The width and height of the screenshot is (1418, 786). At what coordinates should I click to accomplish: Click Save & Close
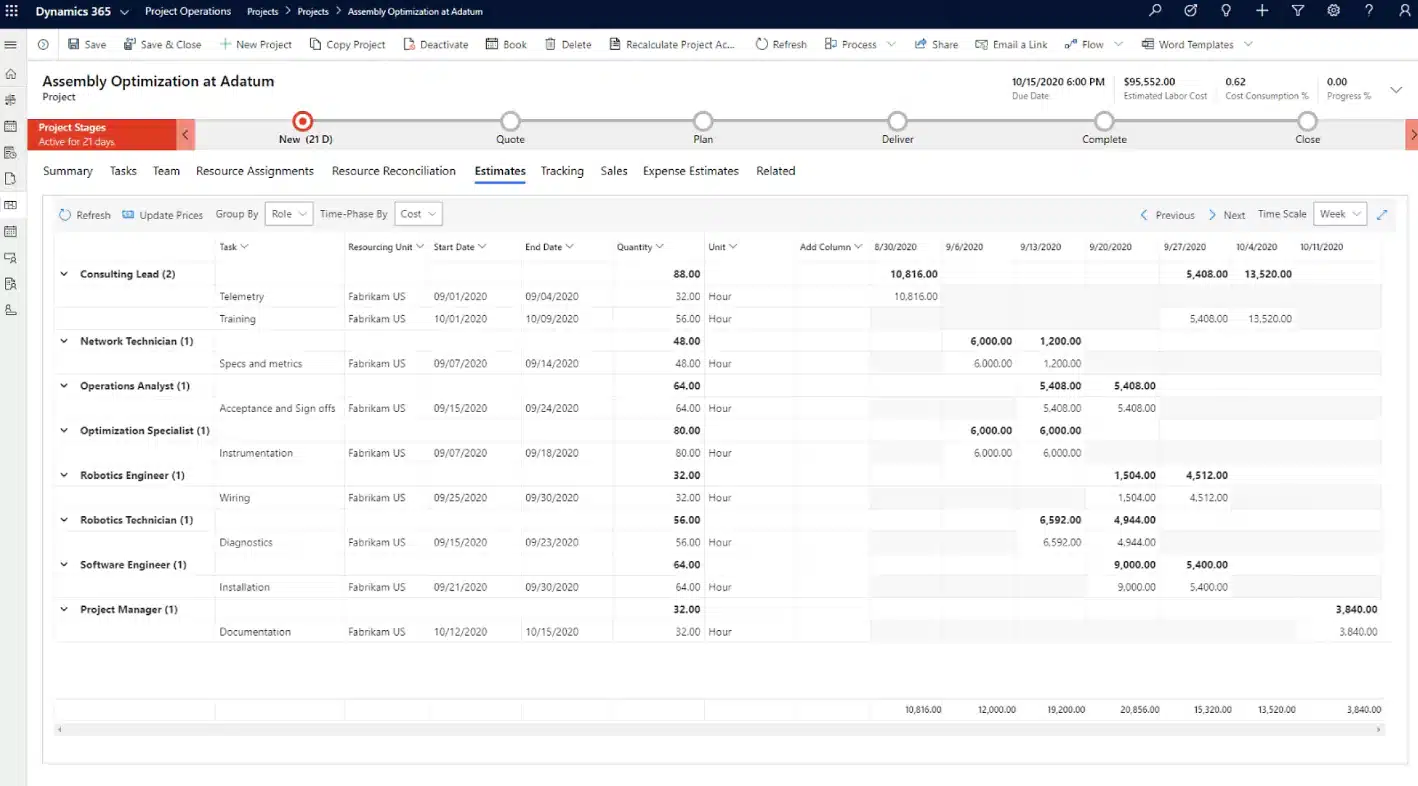pos(162,44)
